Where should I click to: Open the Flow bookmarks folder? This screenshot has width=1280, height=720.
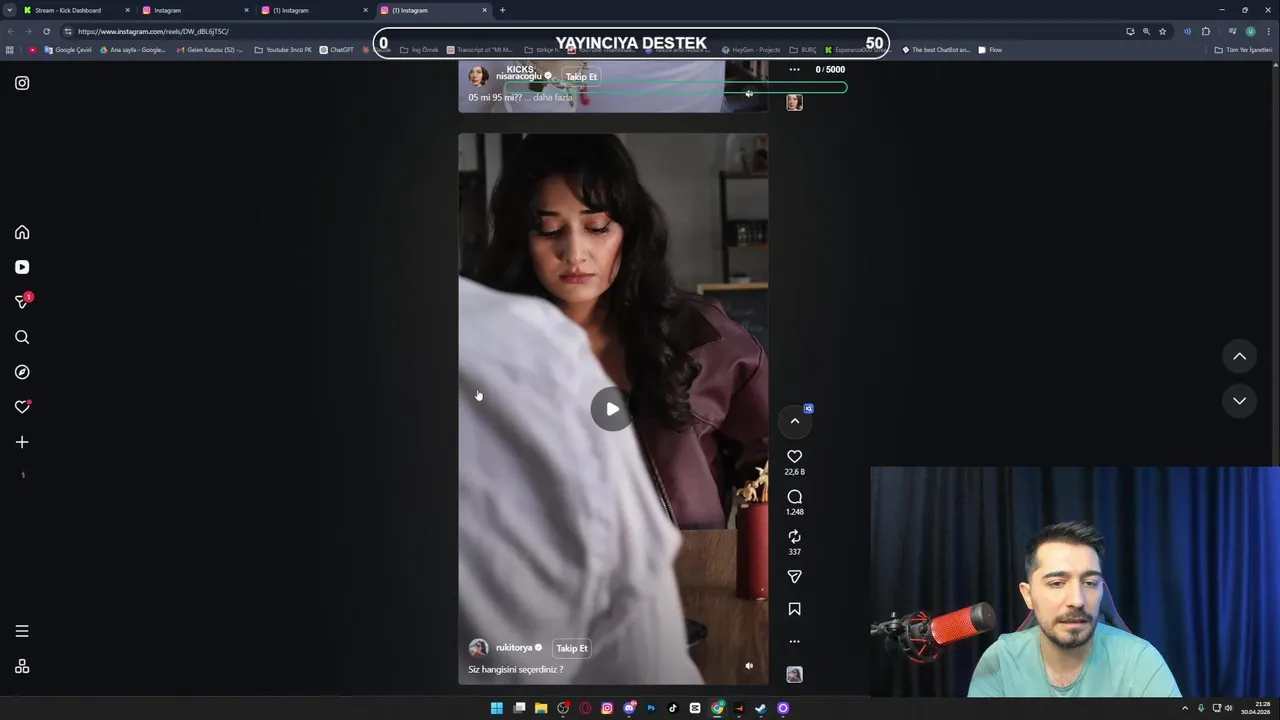pyautogui.click(x=990, y=50)
